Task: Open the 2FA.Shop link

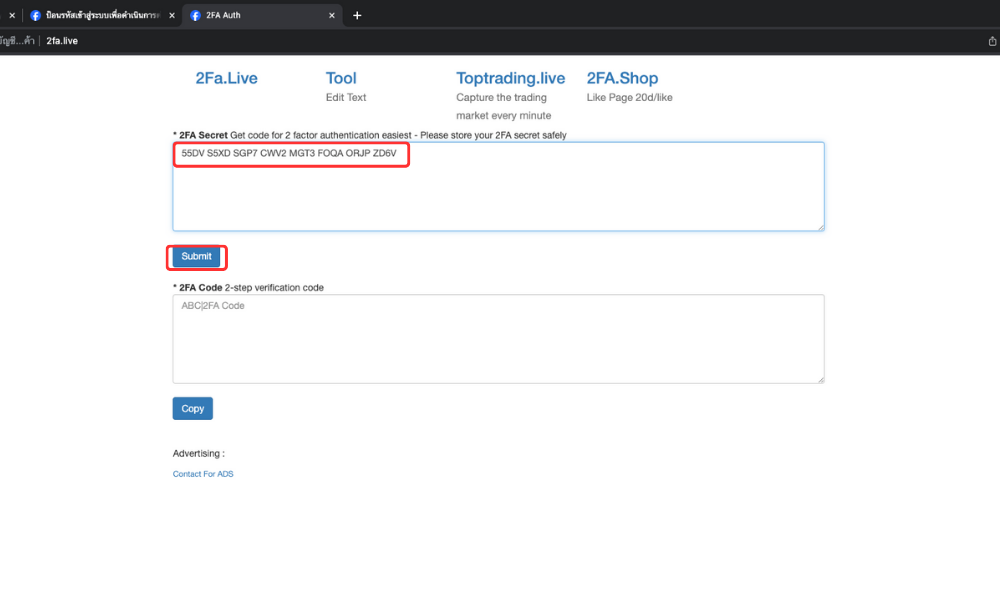Action: pos(622,78)
